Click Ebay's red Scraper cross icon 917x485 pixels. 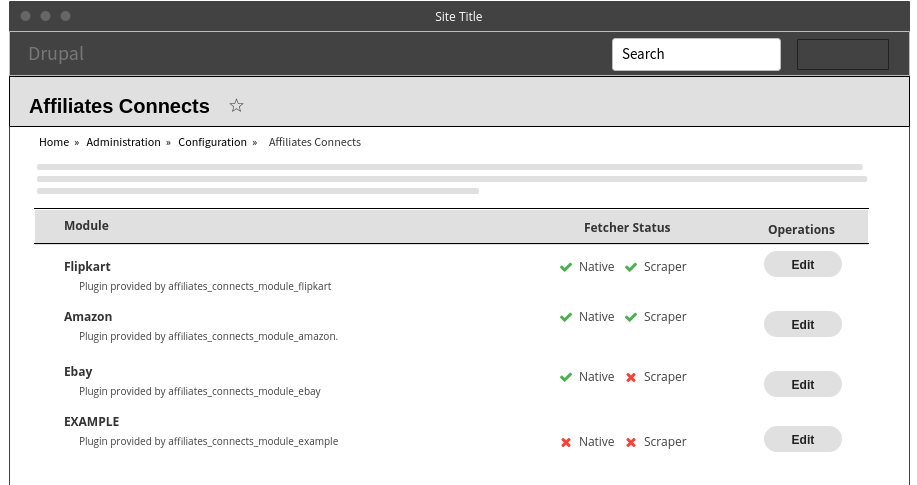coord(631,377)
